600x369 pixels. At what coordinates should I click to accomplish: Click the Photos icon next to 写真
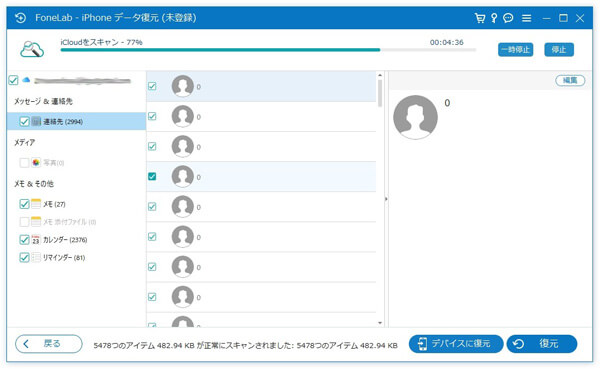point(36,163)
